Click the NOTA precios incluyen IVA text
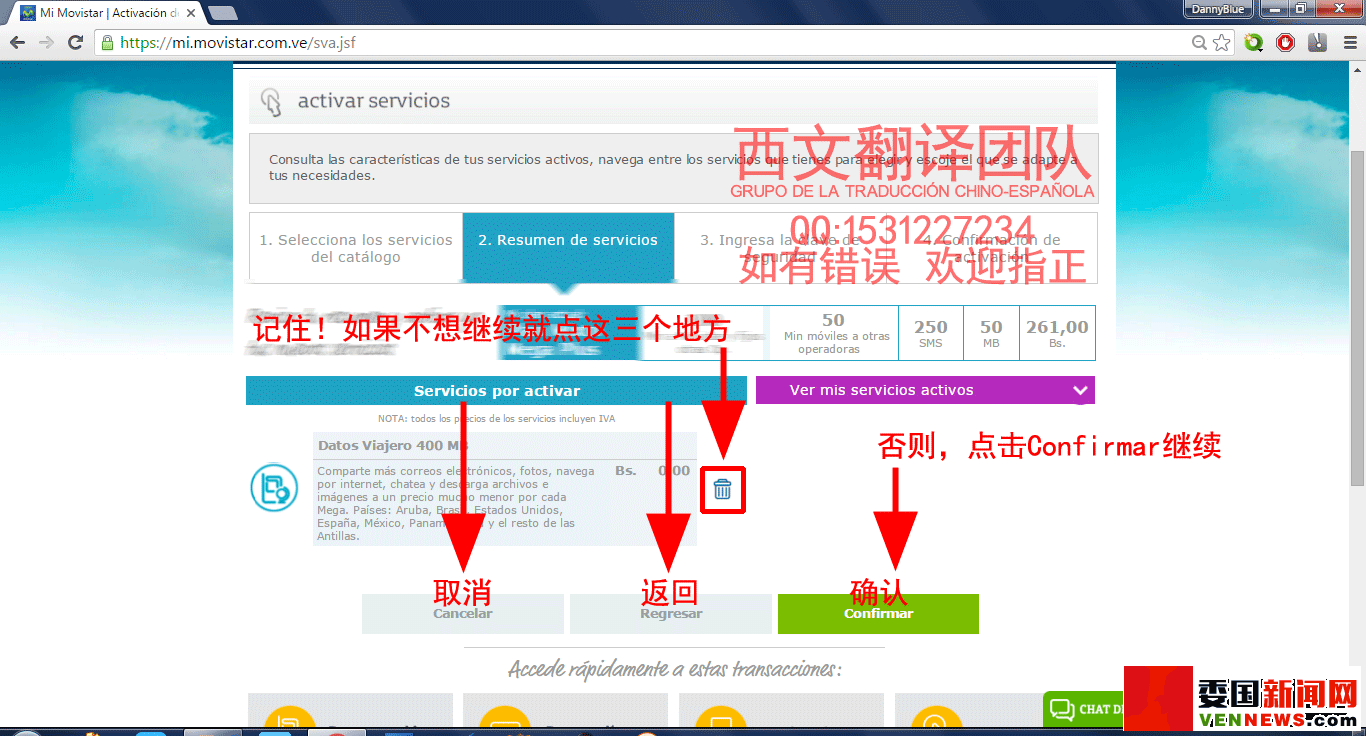 [496, 419]
